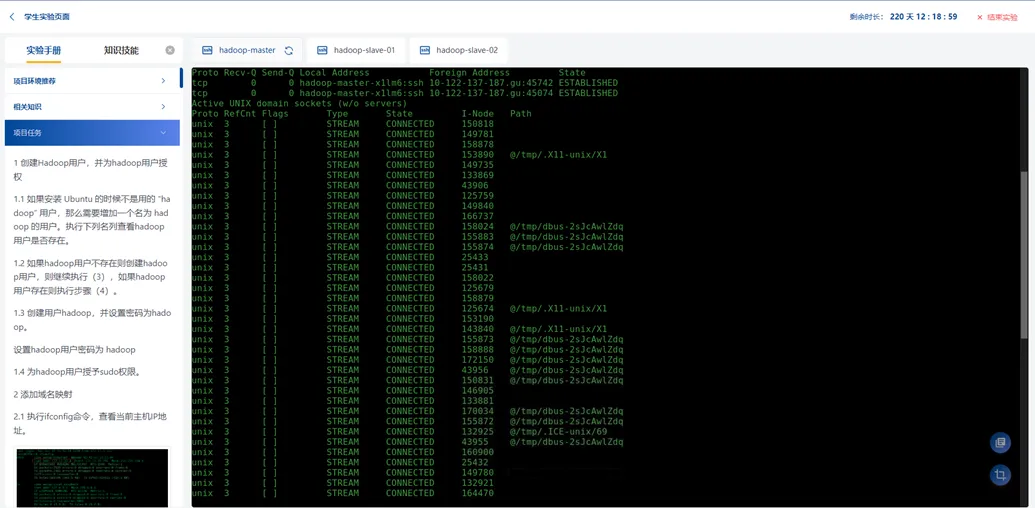The height and width of the screenshot is (508, 1035).
Task: Open the ifconfig screenshot thumbnail
Action: pyautogui.click(x=92, y=477)
